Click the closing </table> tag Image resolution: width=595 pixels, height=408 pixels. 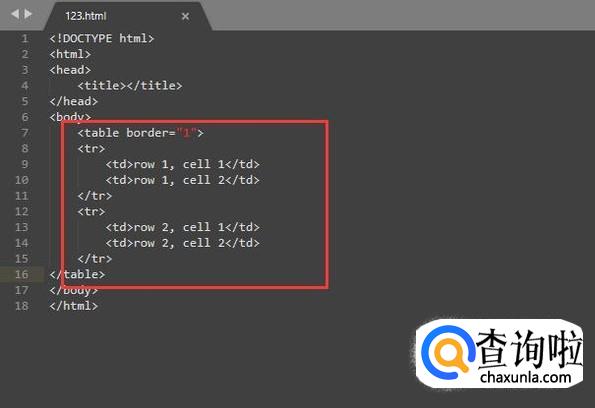pos(77,274)
